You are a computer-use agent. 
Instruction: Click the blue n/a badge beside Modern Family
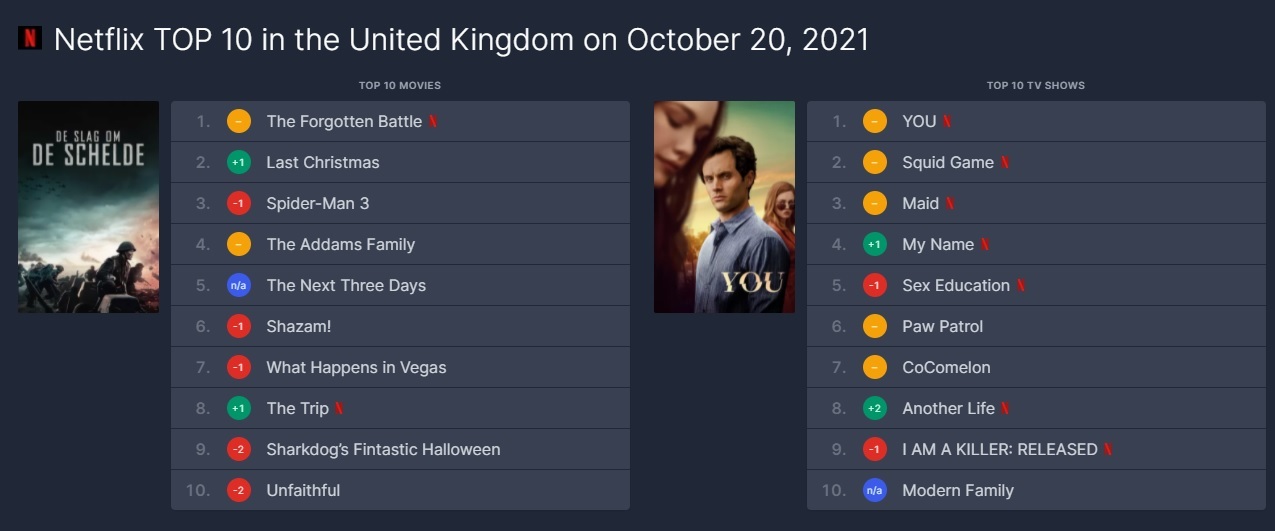tap(874, 490)
